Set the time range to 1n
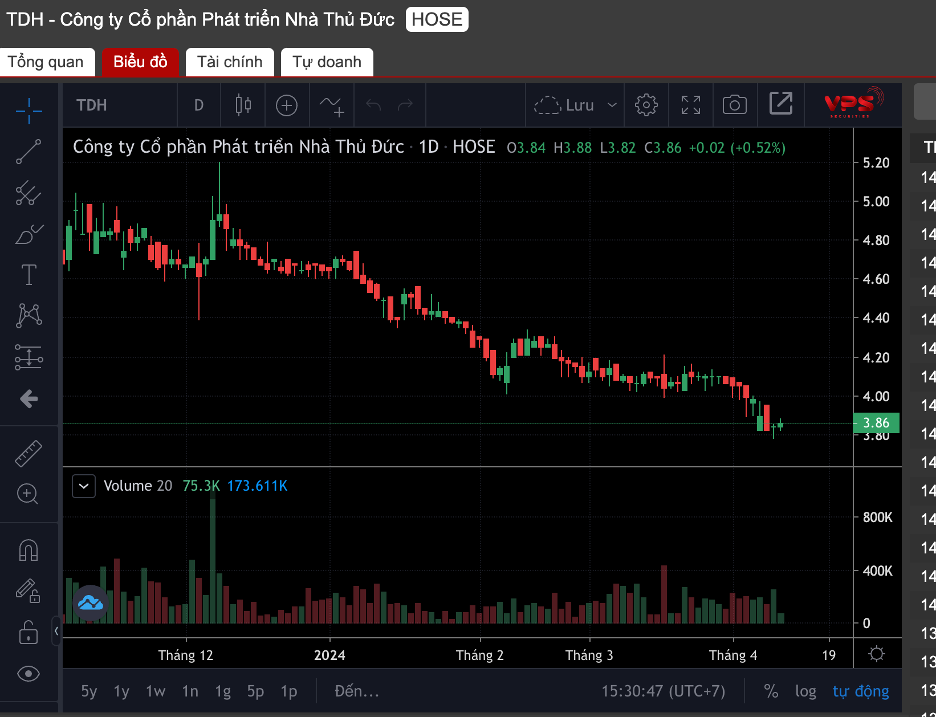The image size is (936, 718). tap(190, 692)
